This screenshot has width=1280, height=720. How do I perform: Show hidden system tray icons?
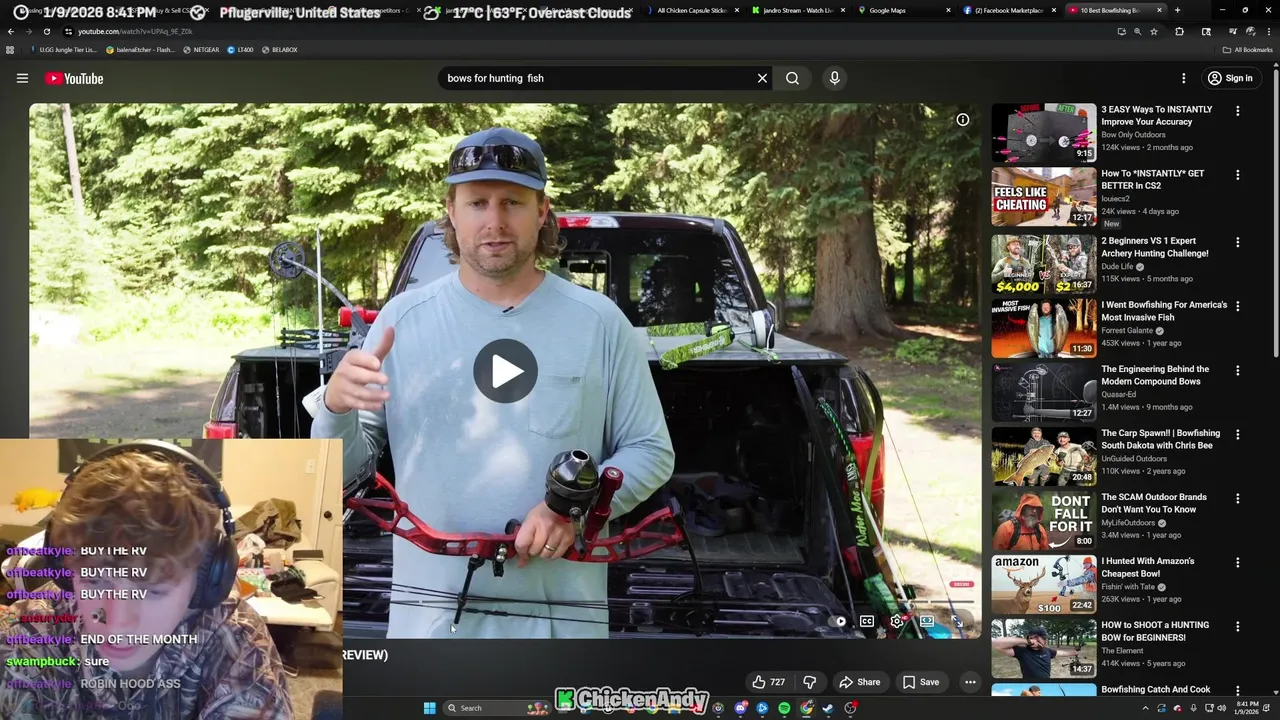(1145, 708)
